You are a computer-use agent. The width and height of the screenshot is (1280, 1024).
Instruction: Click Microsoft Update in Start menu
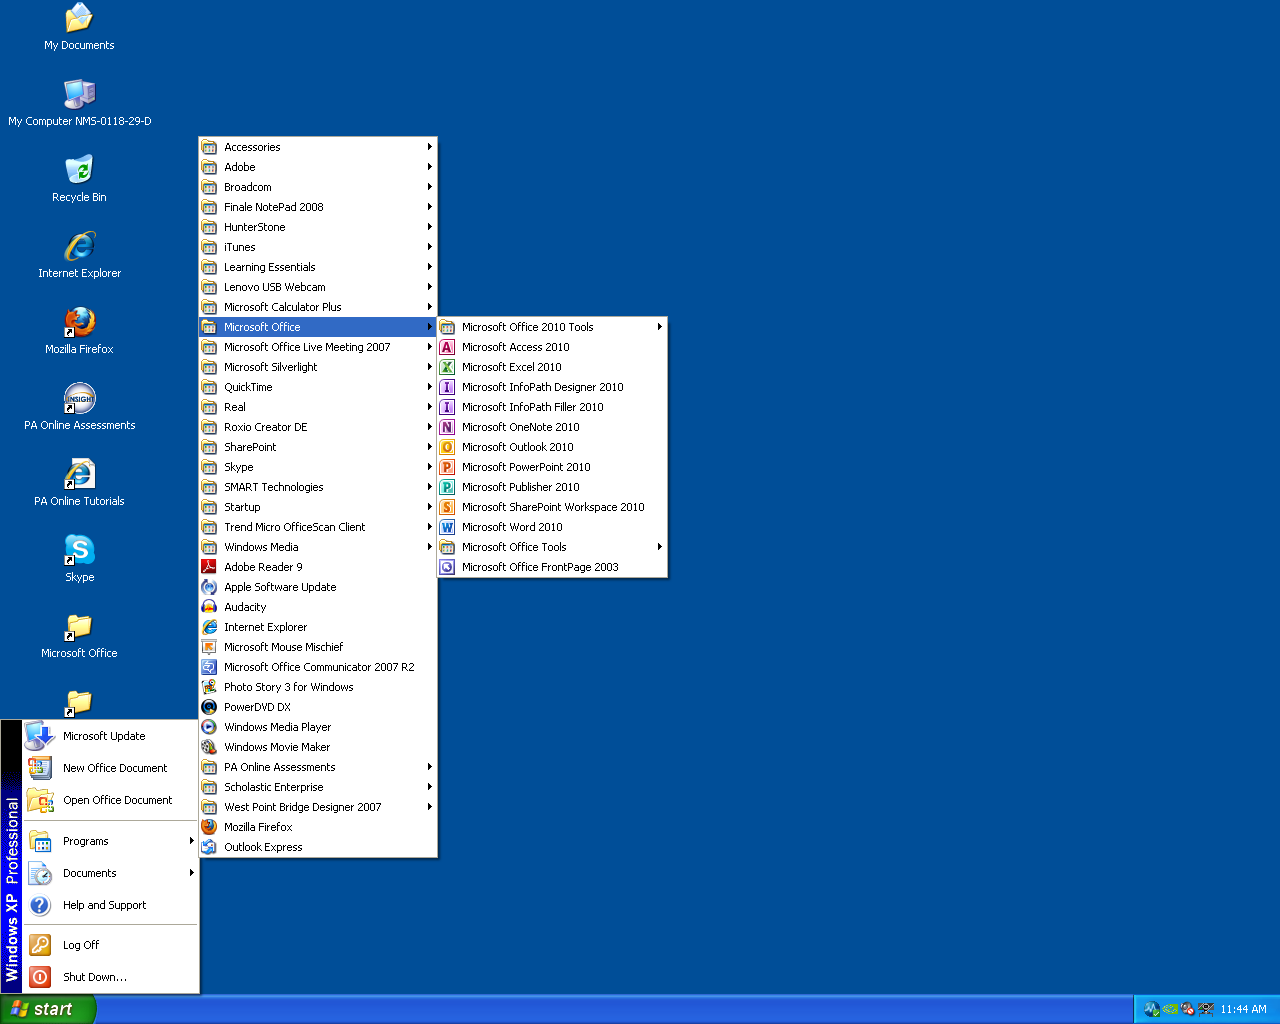(111, 736)
